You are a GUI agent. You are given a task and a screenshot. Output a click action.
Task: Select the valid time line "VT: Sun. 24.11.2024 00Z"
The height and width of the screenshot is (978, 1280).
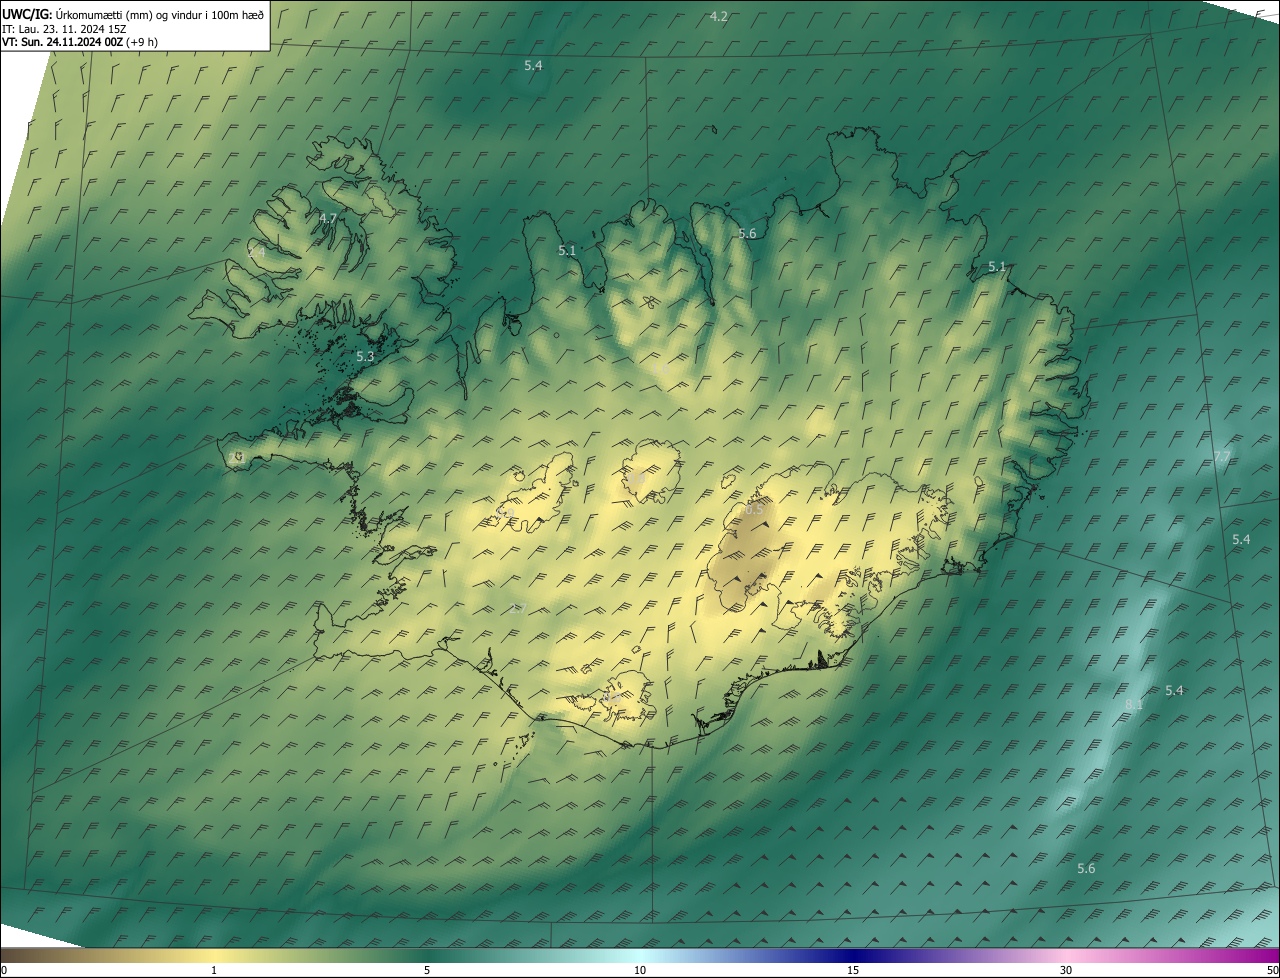point(62,42)
